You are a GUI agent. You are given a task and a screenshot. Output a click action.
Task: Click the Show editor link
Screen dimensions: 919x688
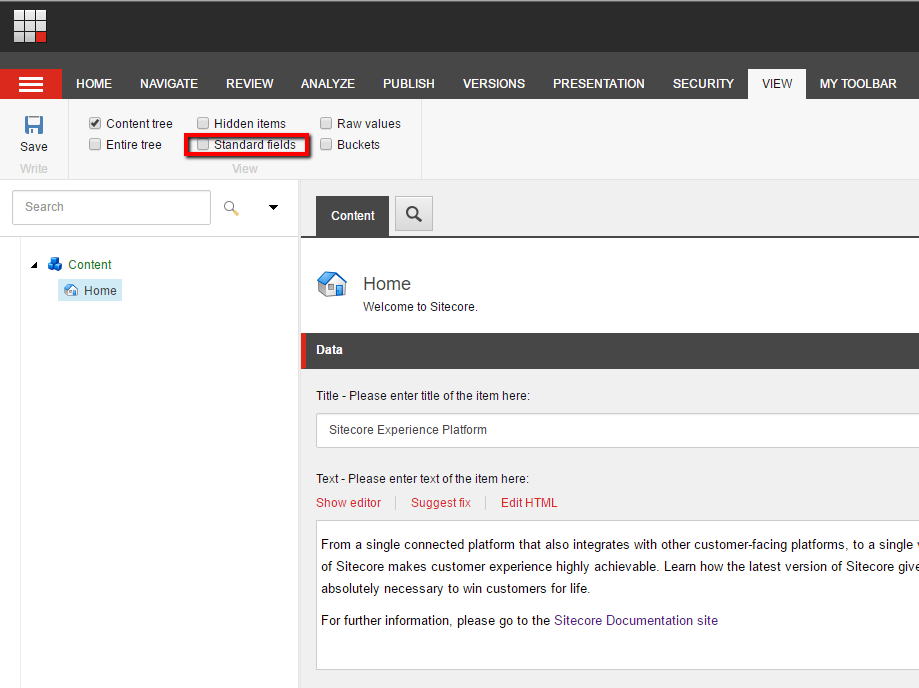pyautogui.click(x=348, y=503)
